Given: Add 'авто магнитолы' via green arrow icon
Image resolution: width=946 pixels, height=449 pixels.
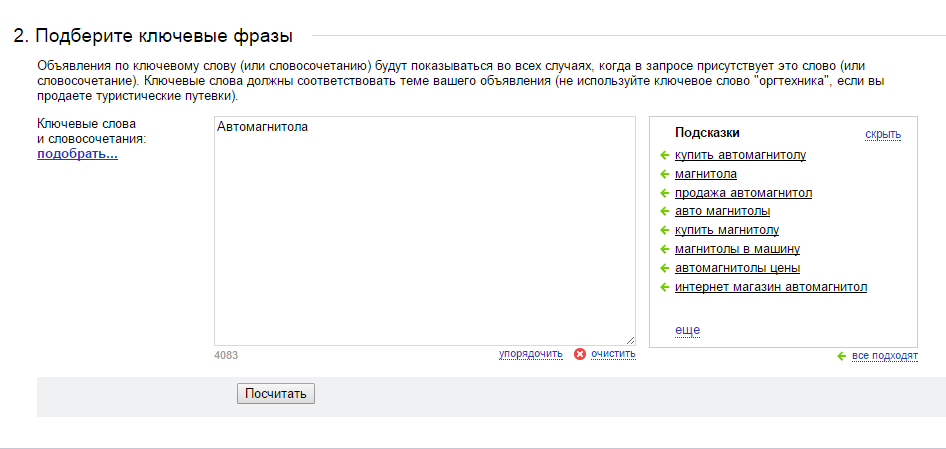Looking at the screenshot, I should click(x=665, y=212).
